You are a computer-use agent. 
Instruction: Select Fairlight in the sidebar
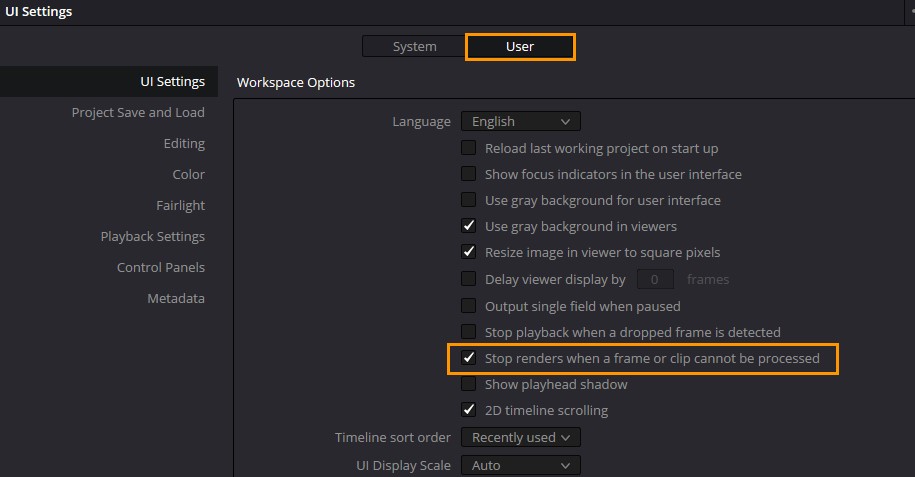click(180, 205)
